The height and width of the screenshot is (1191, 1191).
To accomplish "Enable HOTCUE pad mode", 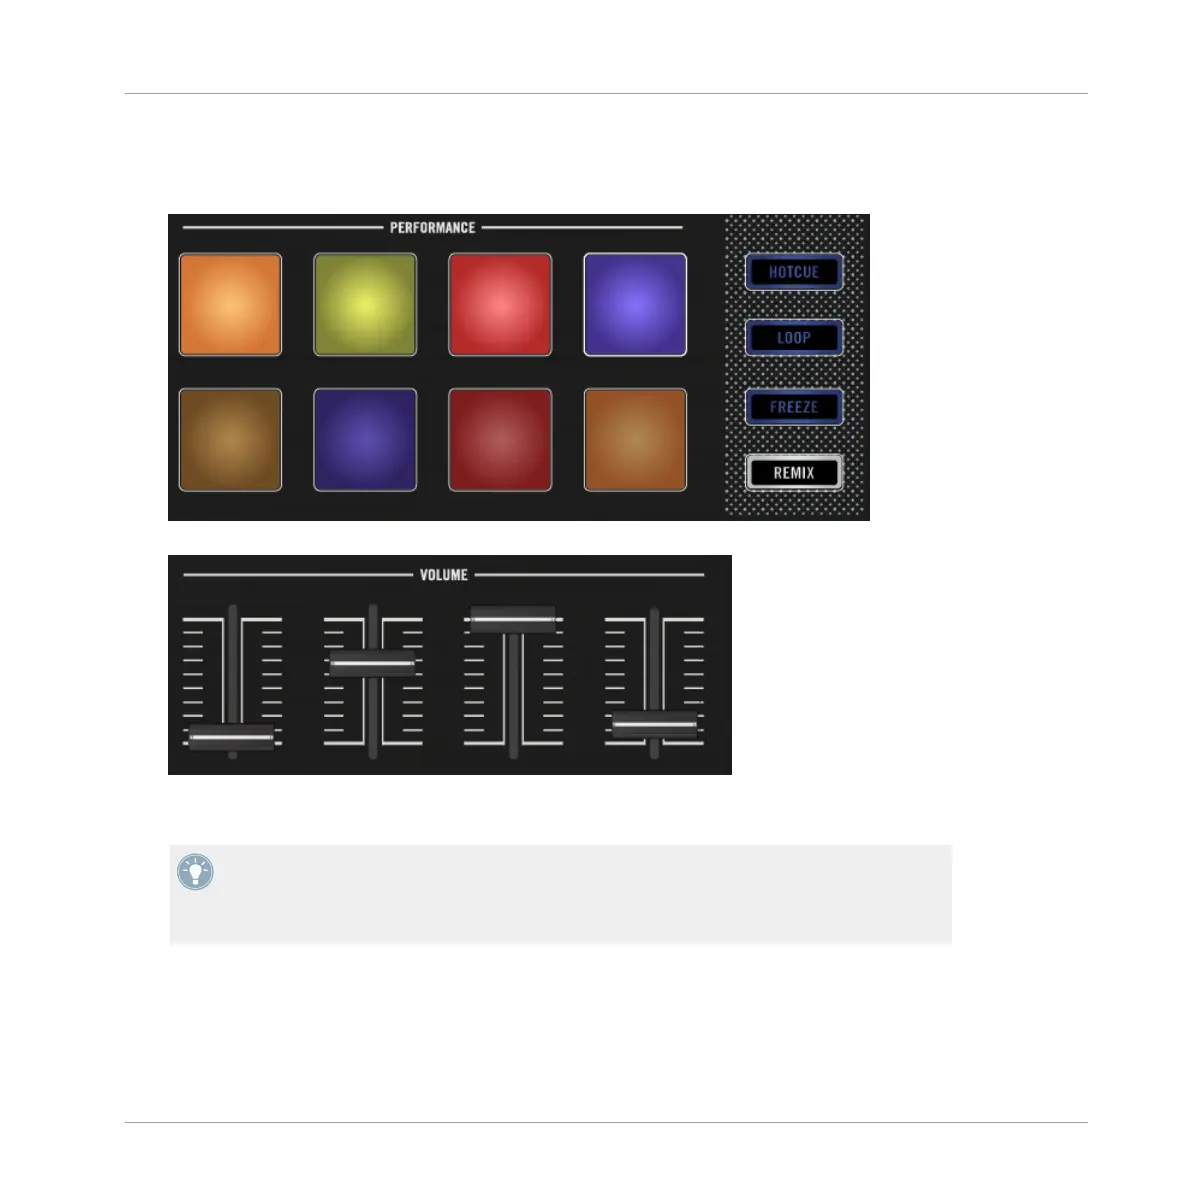I will 794,272.
